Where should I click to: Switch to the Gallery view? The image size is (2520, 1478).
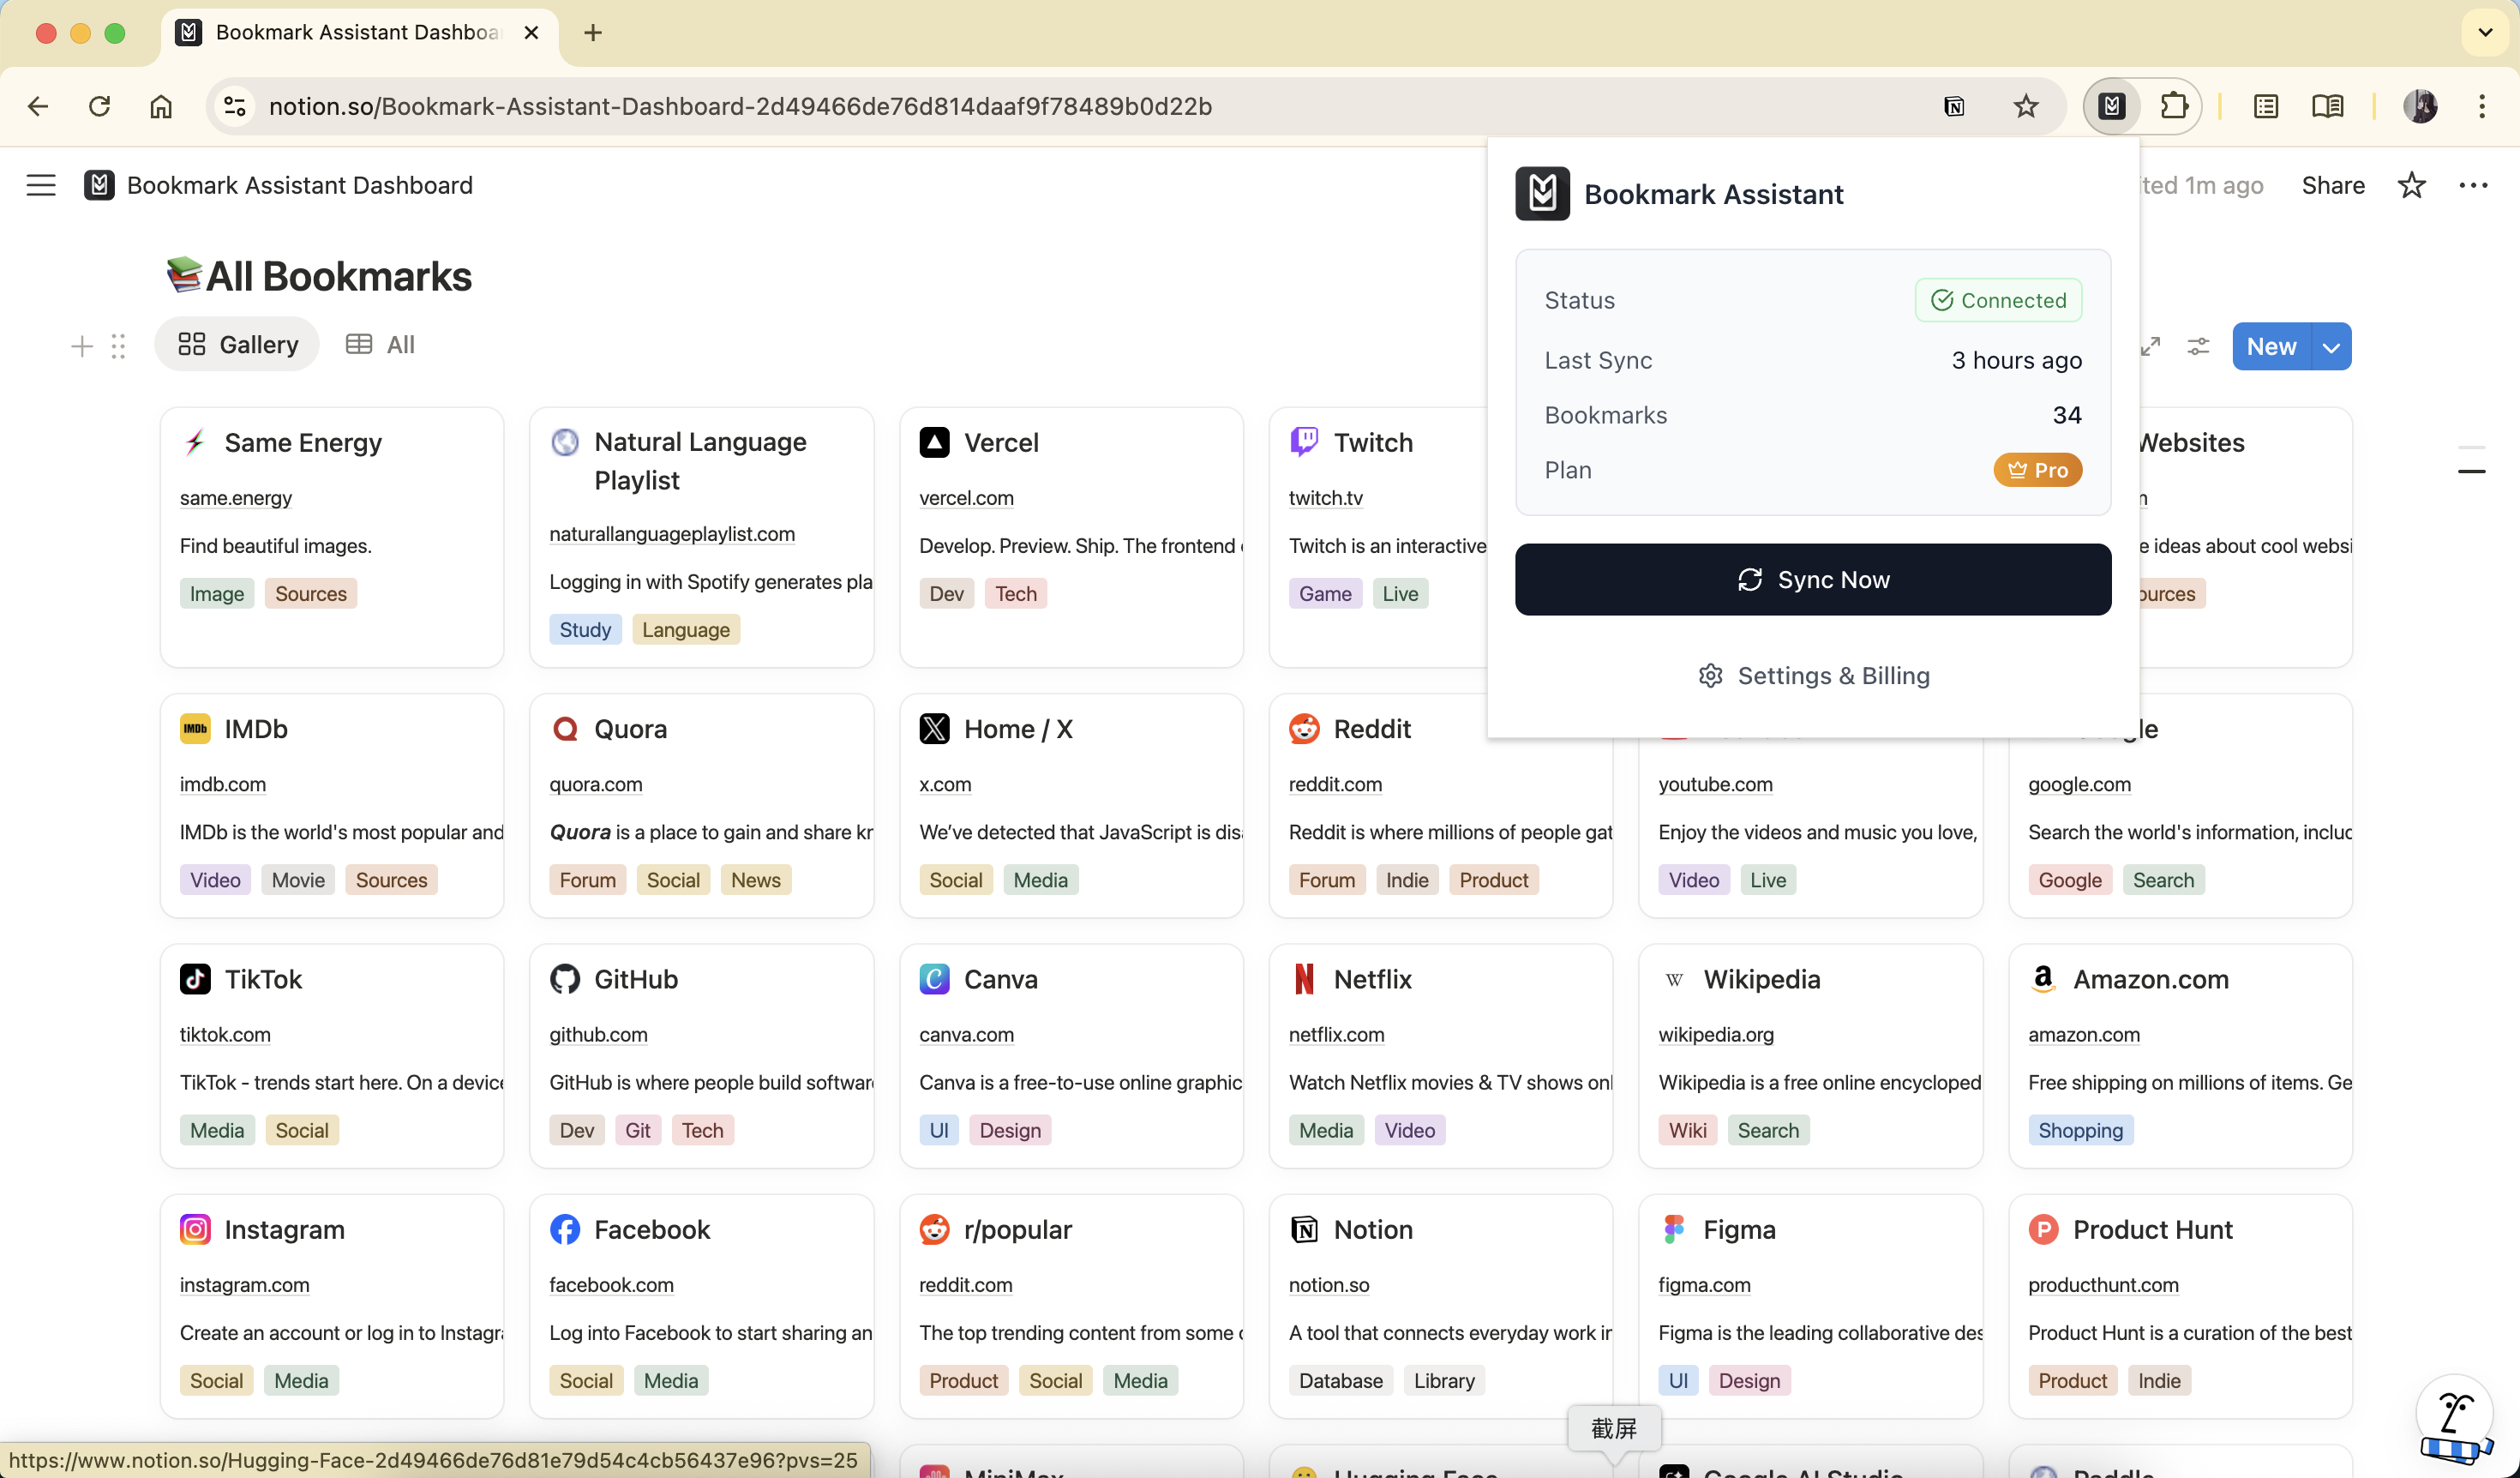pyautogui.click(x=237, y=343)
